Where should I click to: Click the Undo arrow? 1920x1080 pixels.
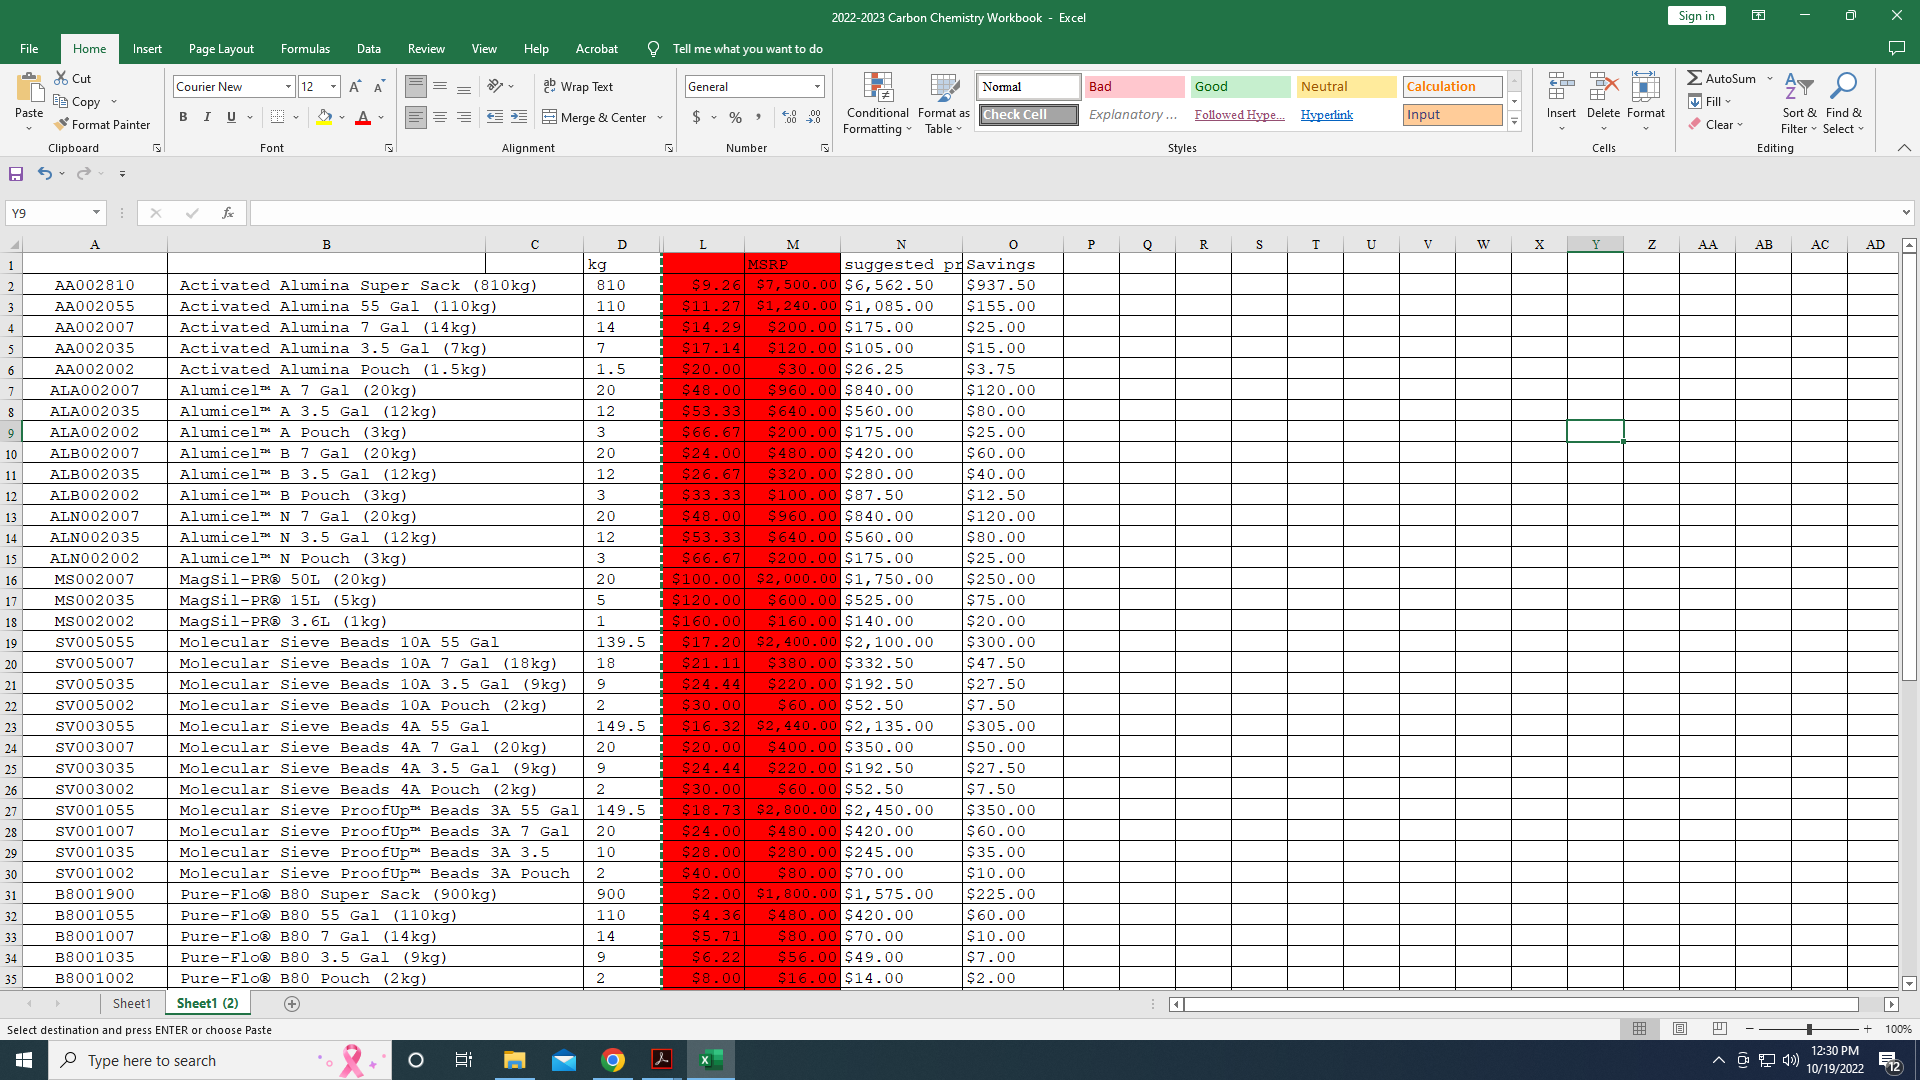click(44, 173)
